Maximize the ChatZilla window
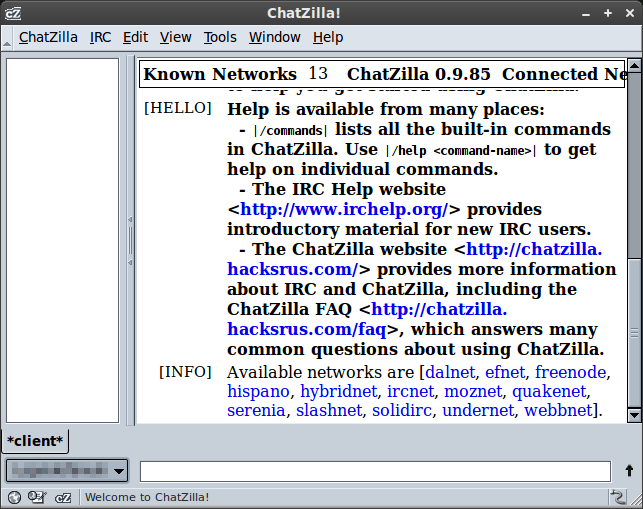The image size is (643, 509). pos(608,13)
